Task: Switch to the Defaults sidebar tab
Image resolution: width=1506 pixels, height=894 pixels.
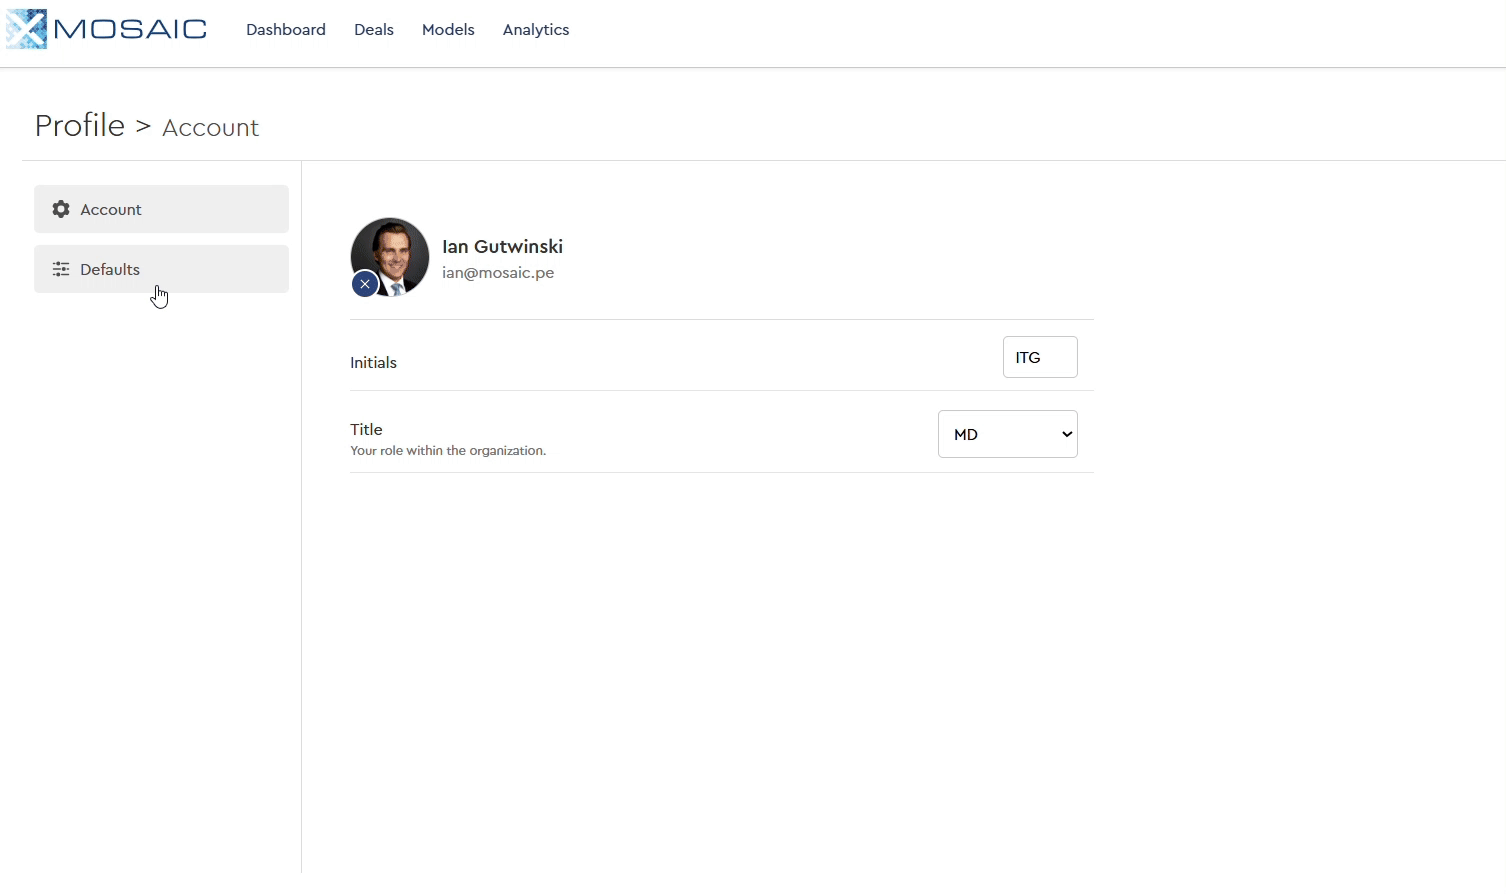Action: click(x=161, y=269)
